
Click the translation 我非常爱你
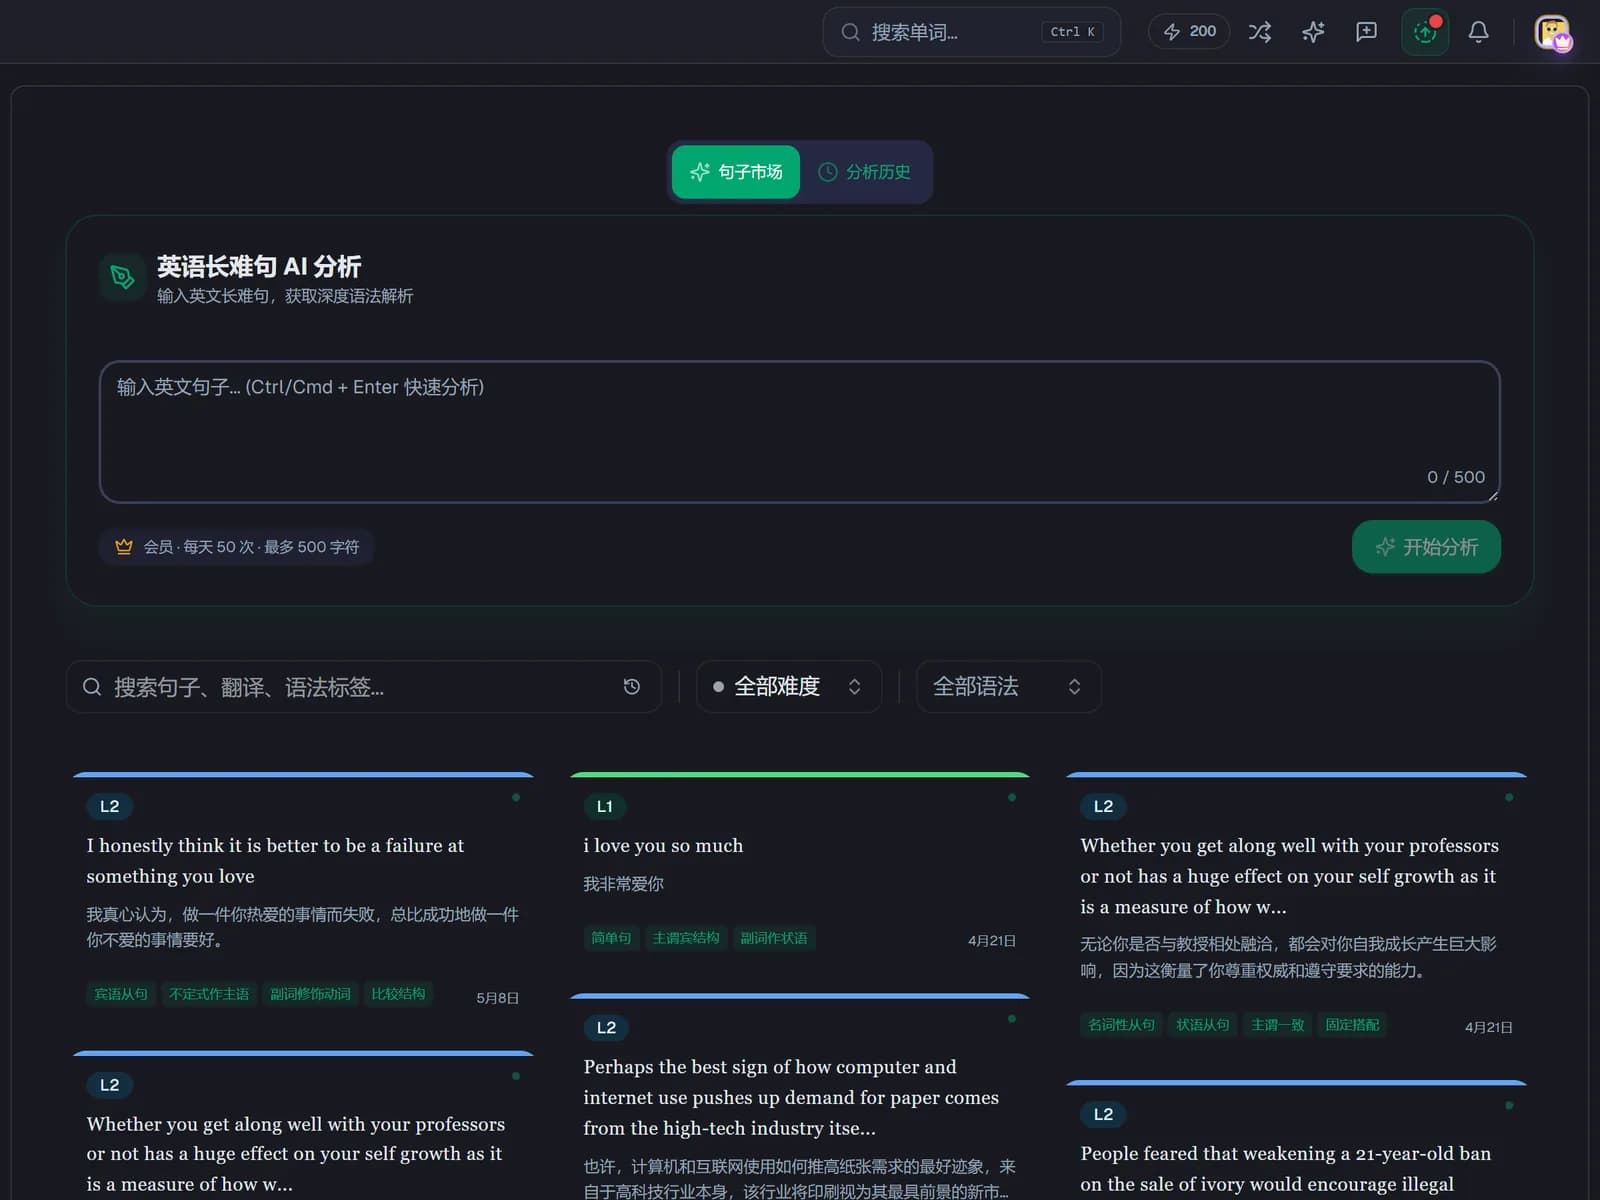[x=624, y=884]
